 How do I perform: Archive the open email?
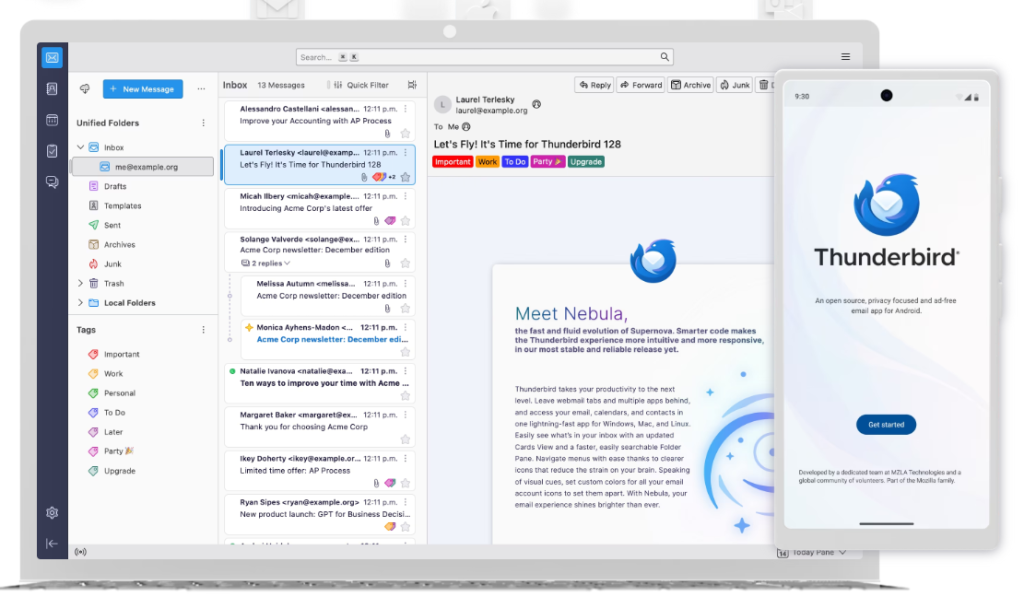point(690,85)
